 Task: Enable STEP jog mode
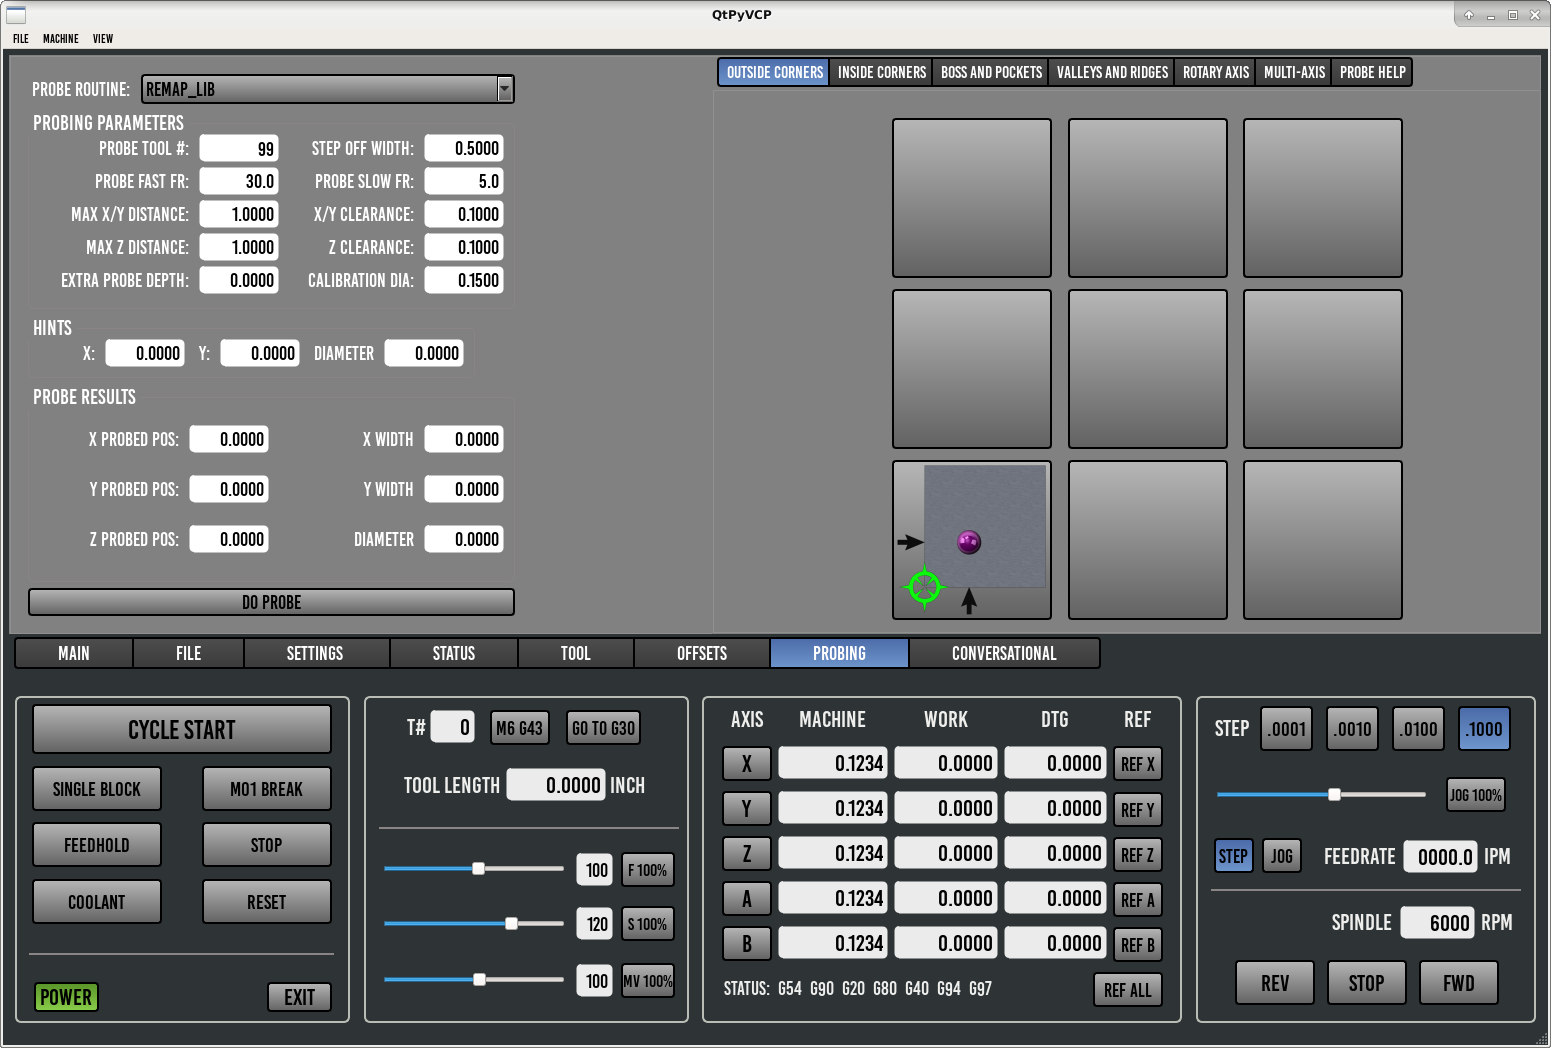coord(1233,856)
